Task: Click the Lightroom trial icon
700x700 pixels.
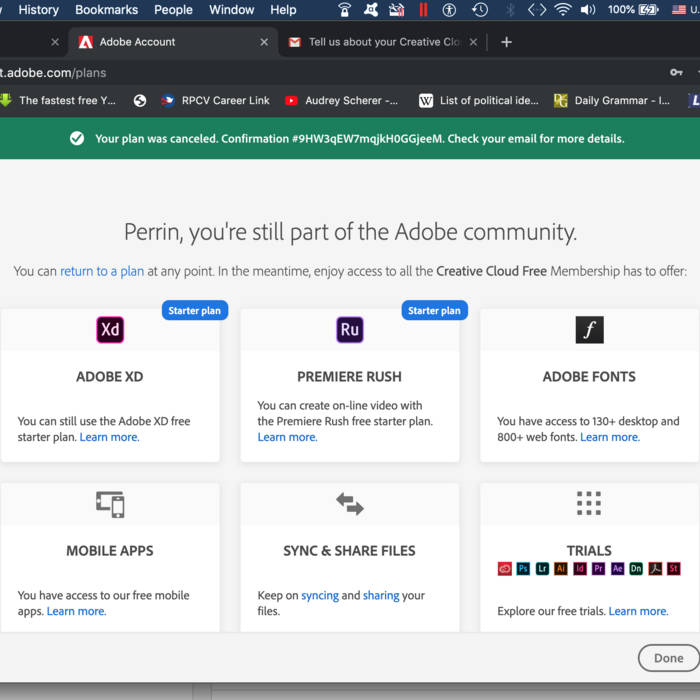Action: coord(542,569)
